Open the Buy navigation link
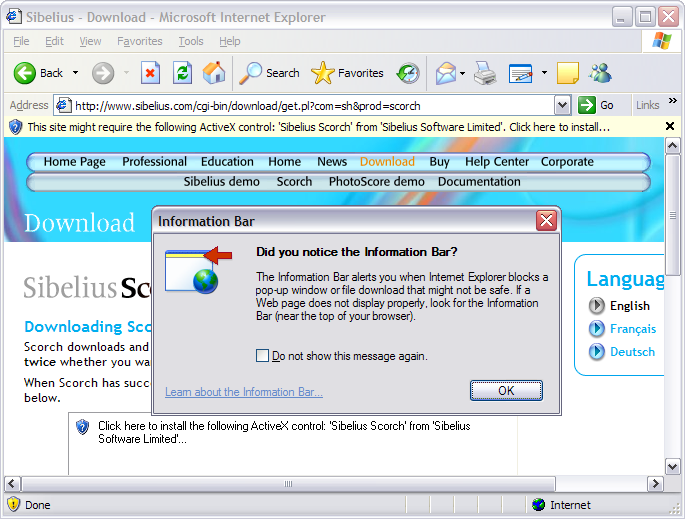This screenshot has height=519, width=685. pyautogui.click(x=439, y=162)
